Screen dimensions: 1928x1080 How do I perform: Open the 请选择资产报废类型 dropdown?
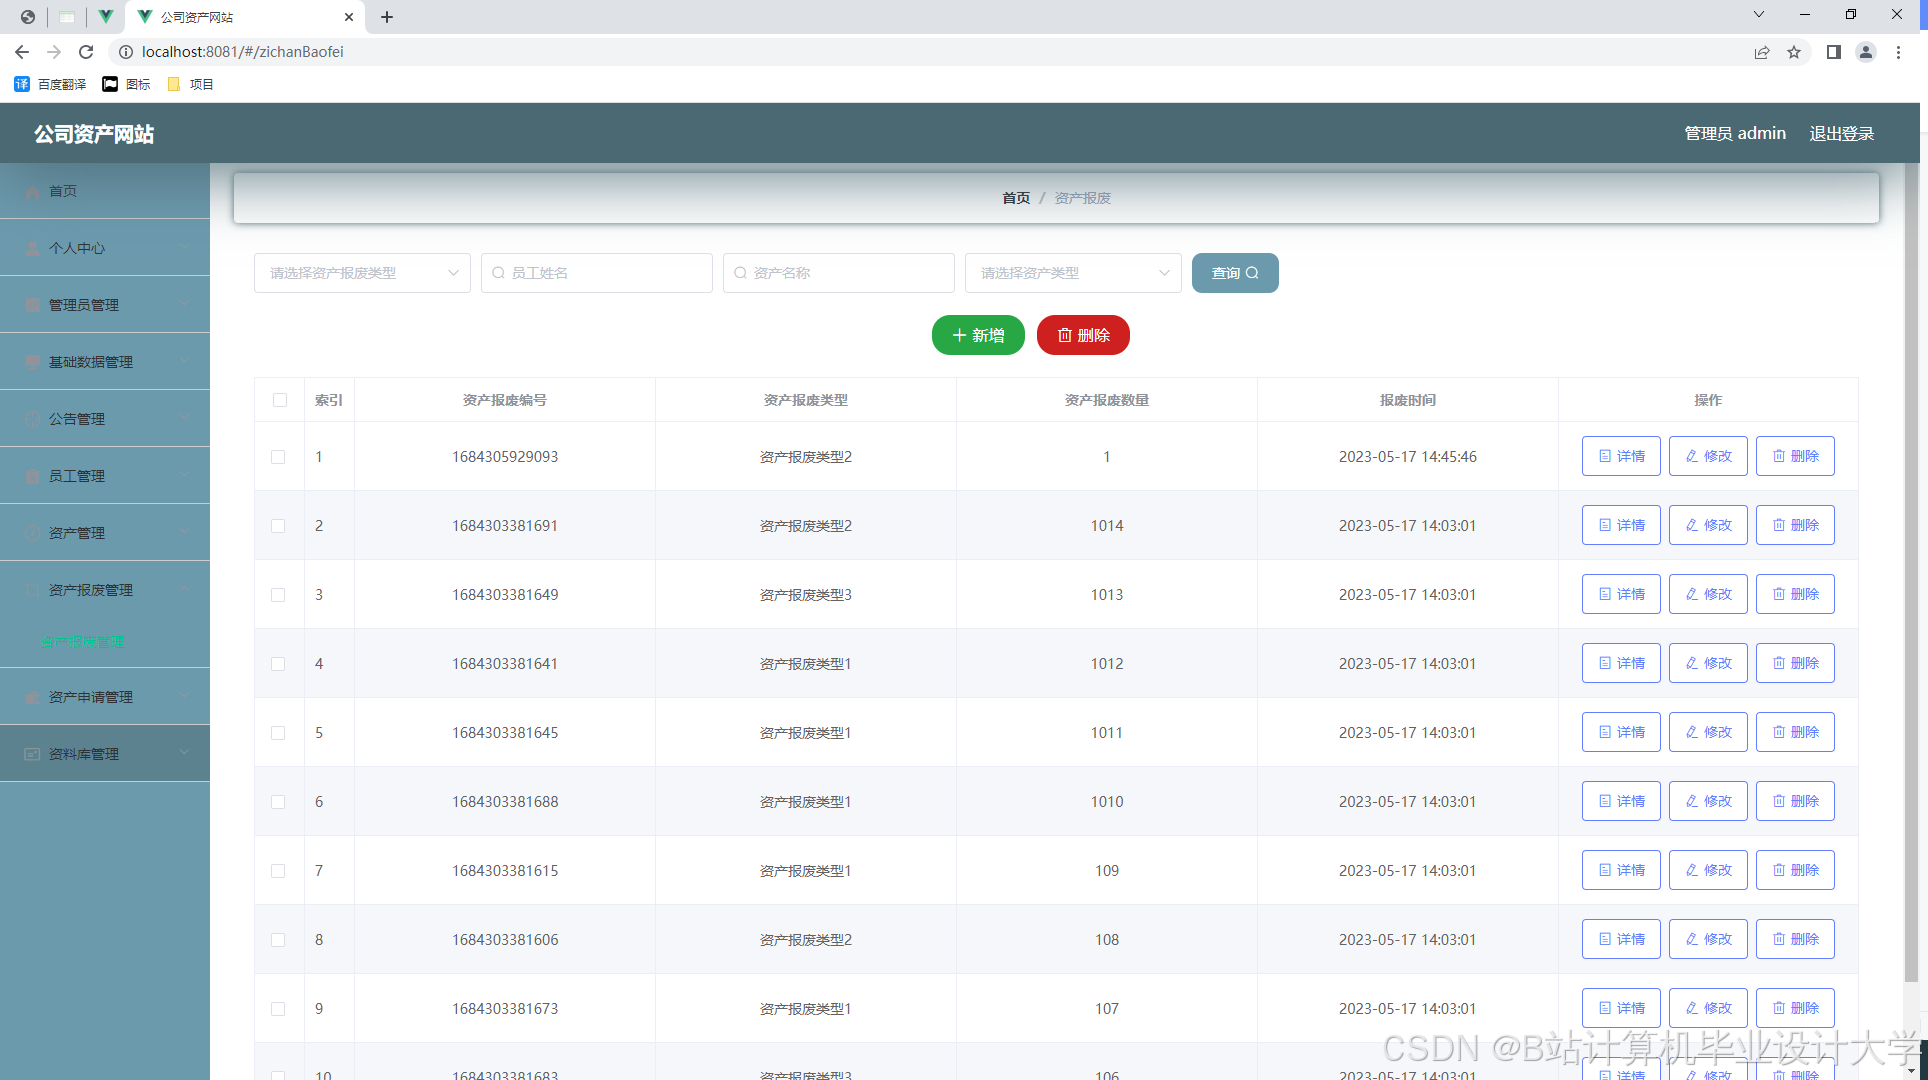(362, 273)
